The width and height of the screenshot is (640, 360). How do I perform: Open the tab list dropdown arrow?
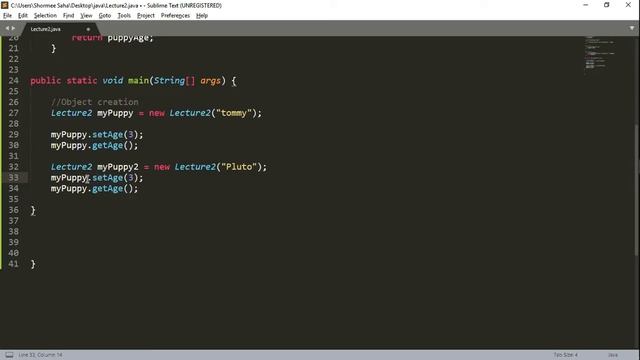point(631,28)
